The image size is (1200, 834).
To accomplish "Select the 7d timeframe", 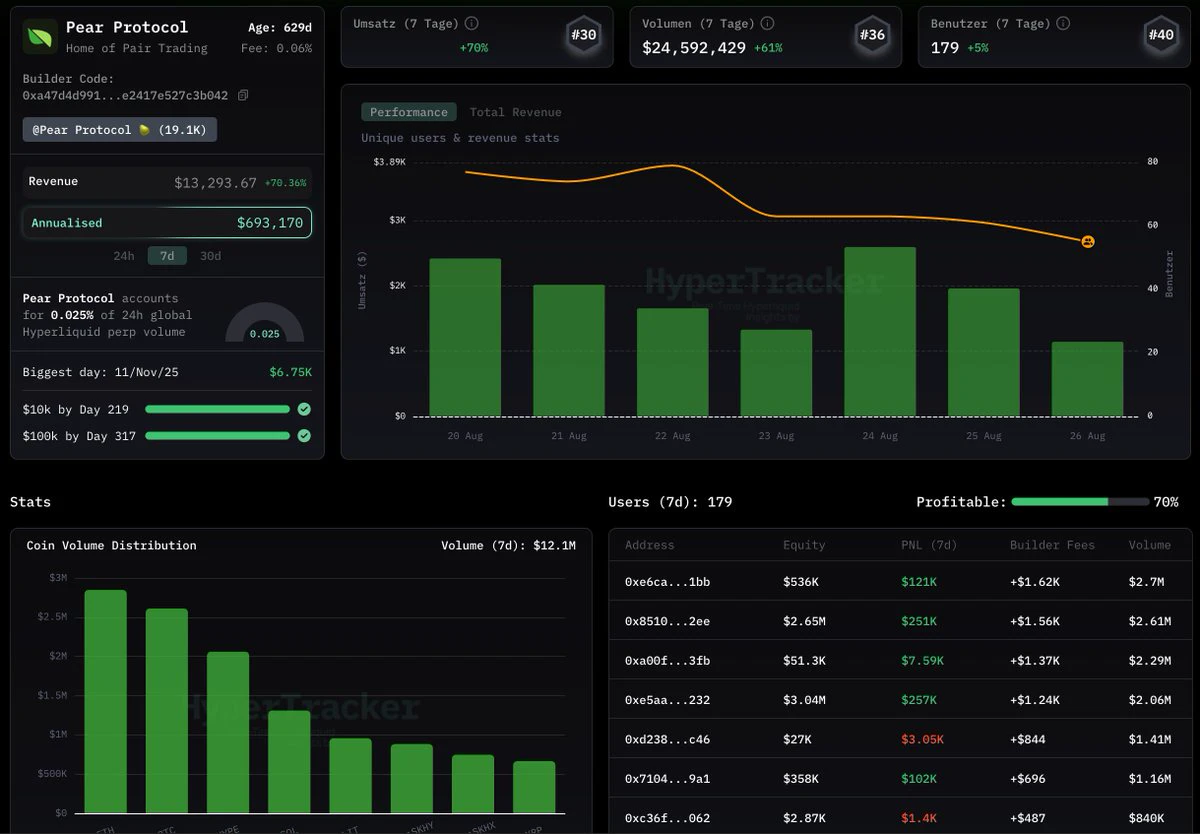I will pos(167,256).
